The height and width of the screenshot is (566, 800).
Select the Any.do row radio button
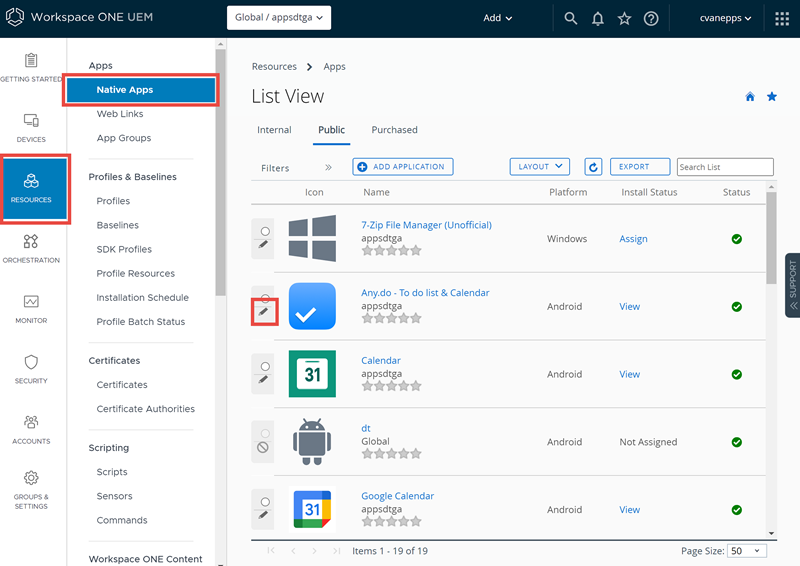[265, 297]
